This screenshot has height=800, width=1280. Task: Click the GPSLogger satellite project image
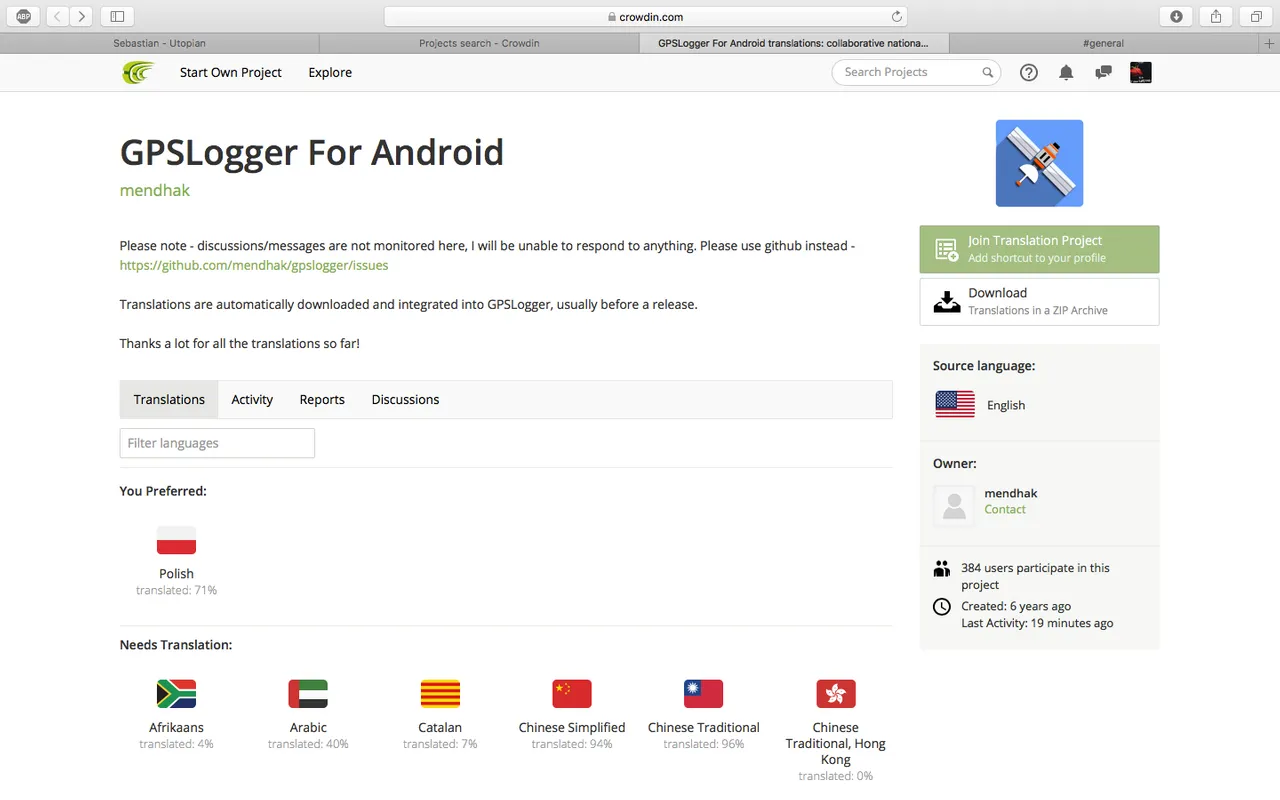click(x=1039, y=163)
